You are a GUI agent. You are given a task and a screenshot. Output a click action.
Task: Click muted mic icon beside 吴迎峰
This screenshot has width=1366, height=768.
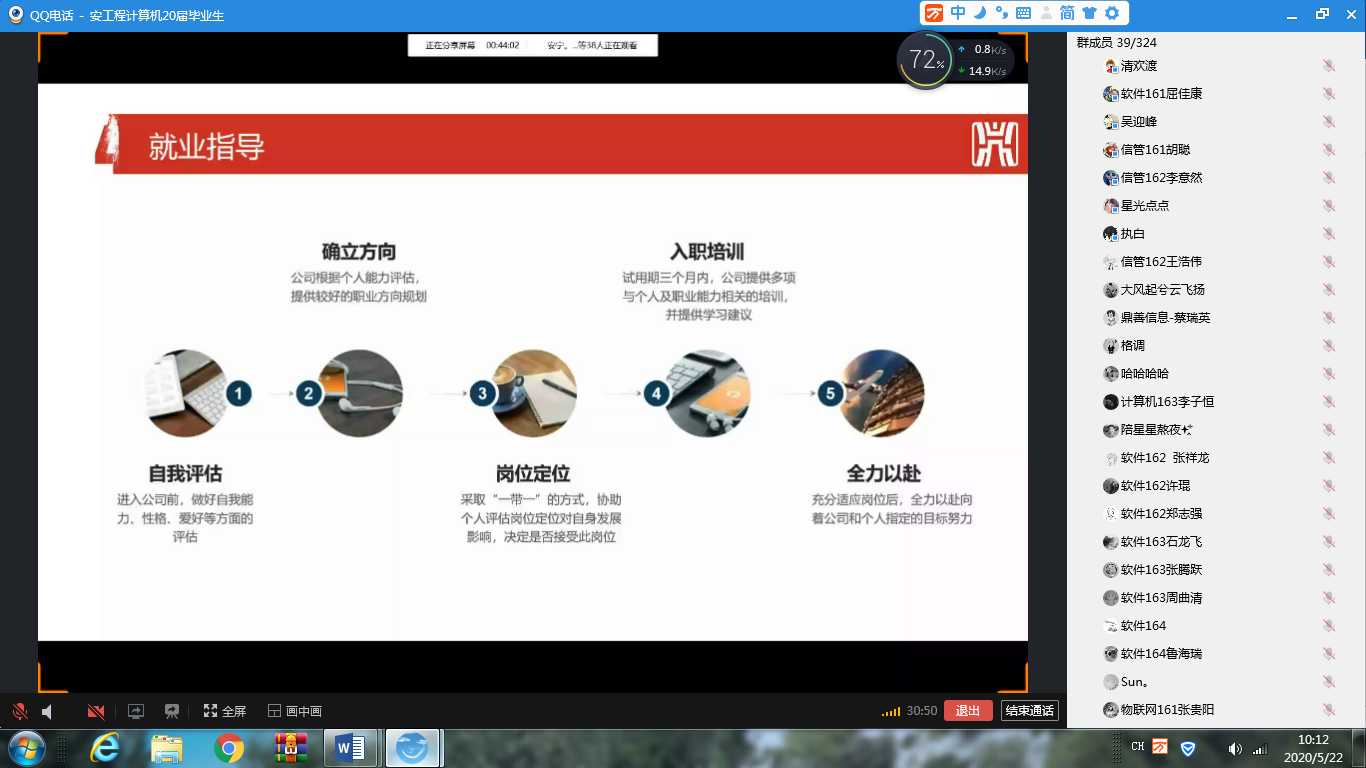[x=1328, y=122]
